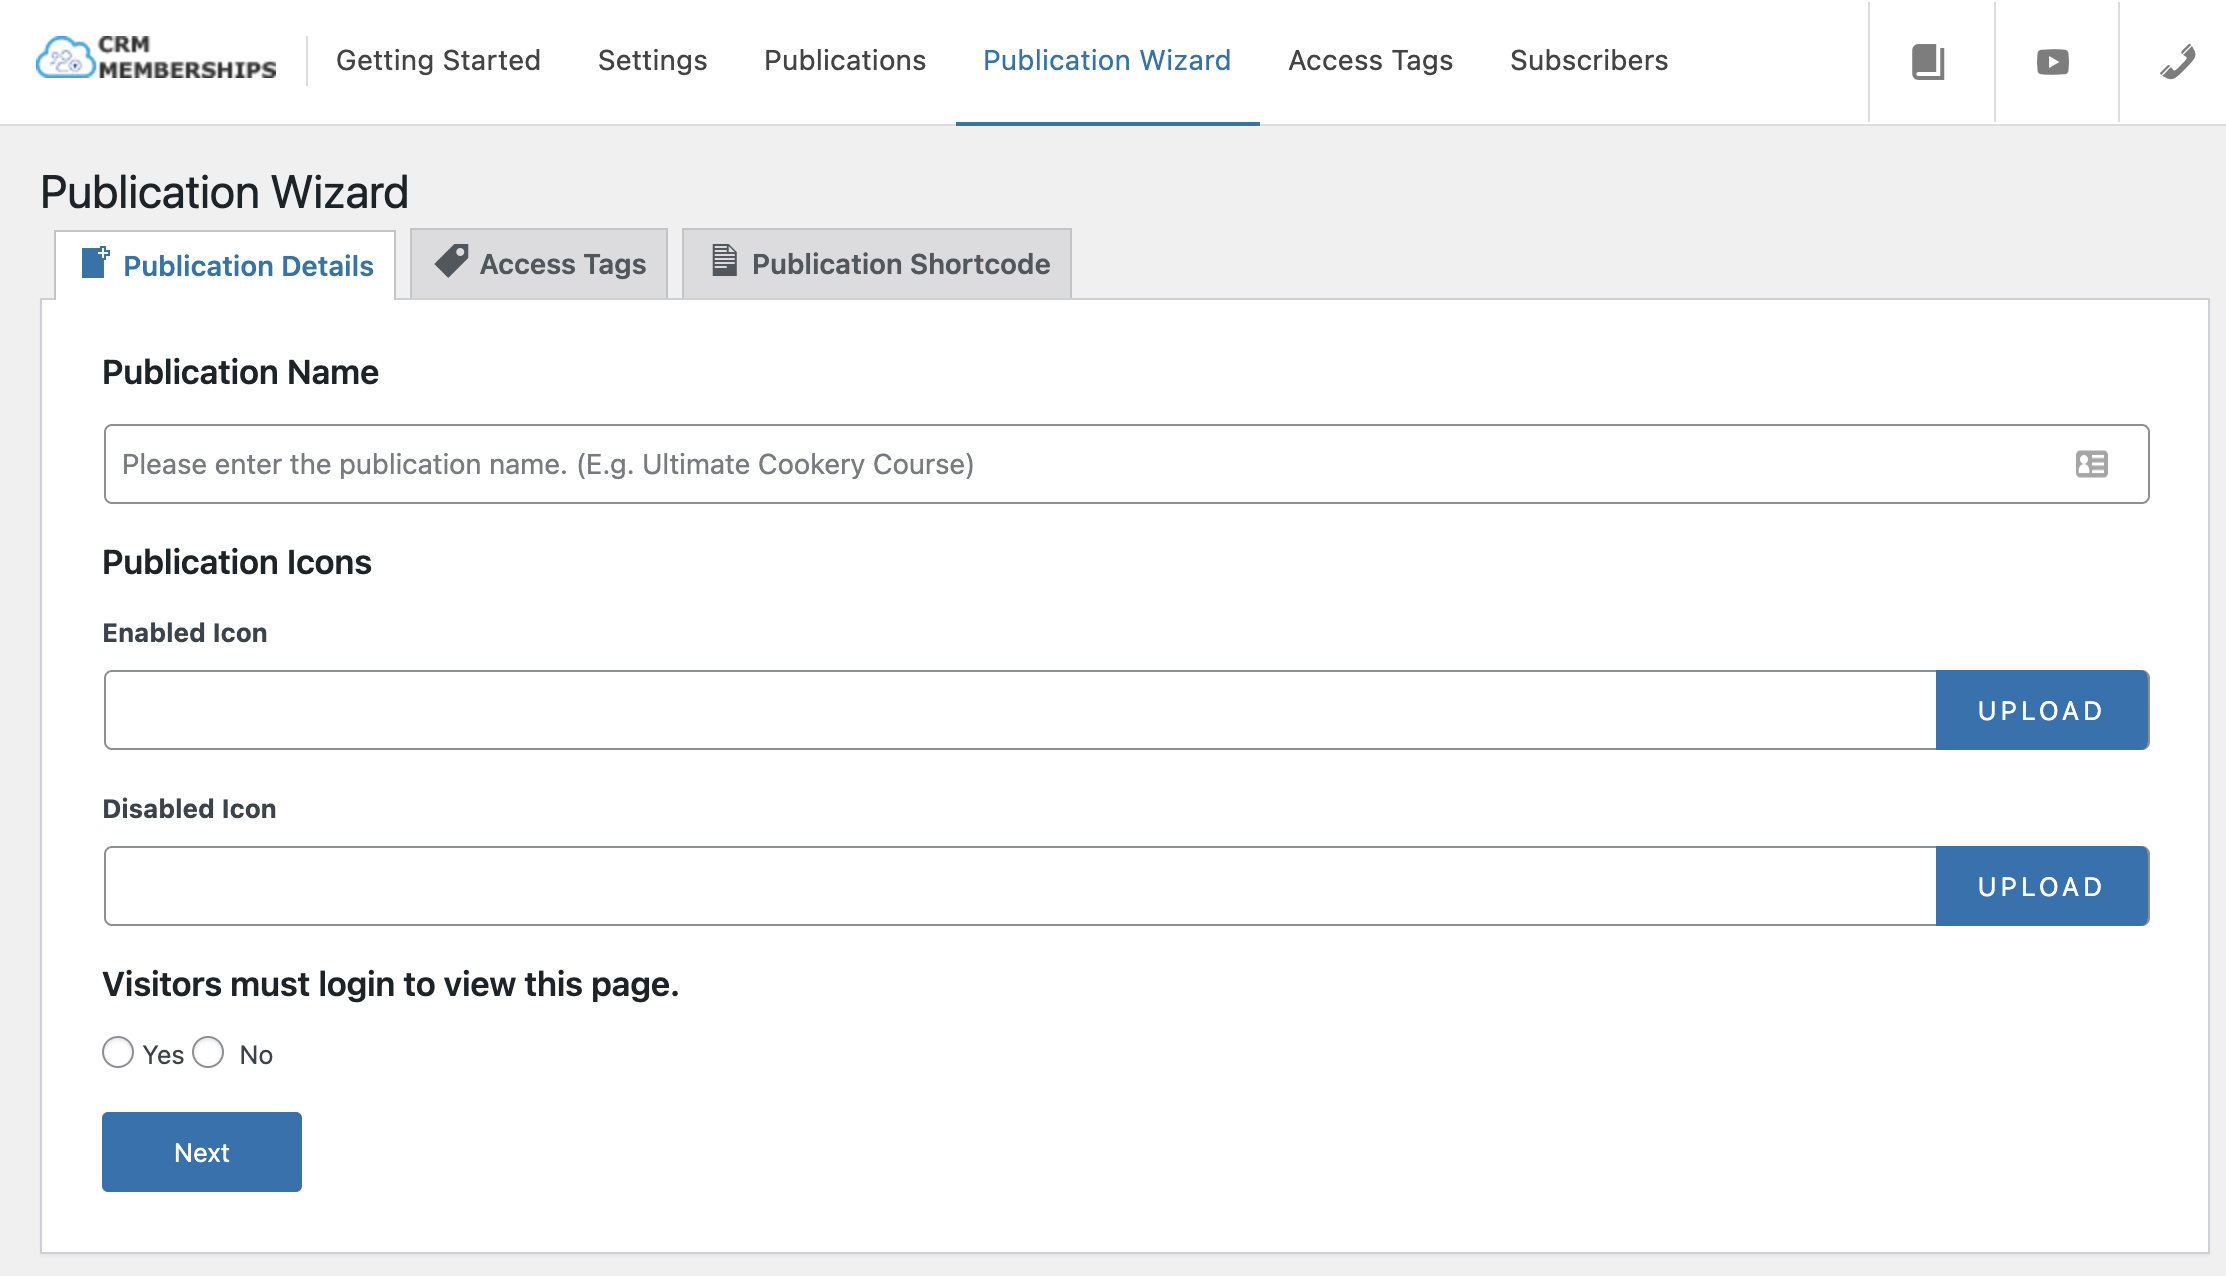The image size is (2226, 1276).
Task: Switch to the Publication Shortcode tab
Action: 877,264
